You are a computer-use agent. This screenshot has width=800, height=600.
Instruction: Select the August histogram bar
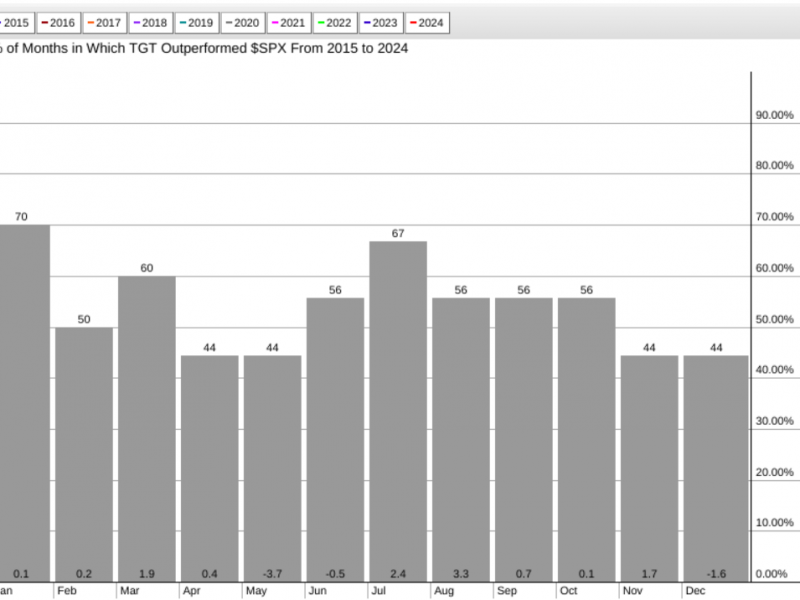tap(461, 440)
